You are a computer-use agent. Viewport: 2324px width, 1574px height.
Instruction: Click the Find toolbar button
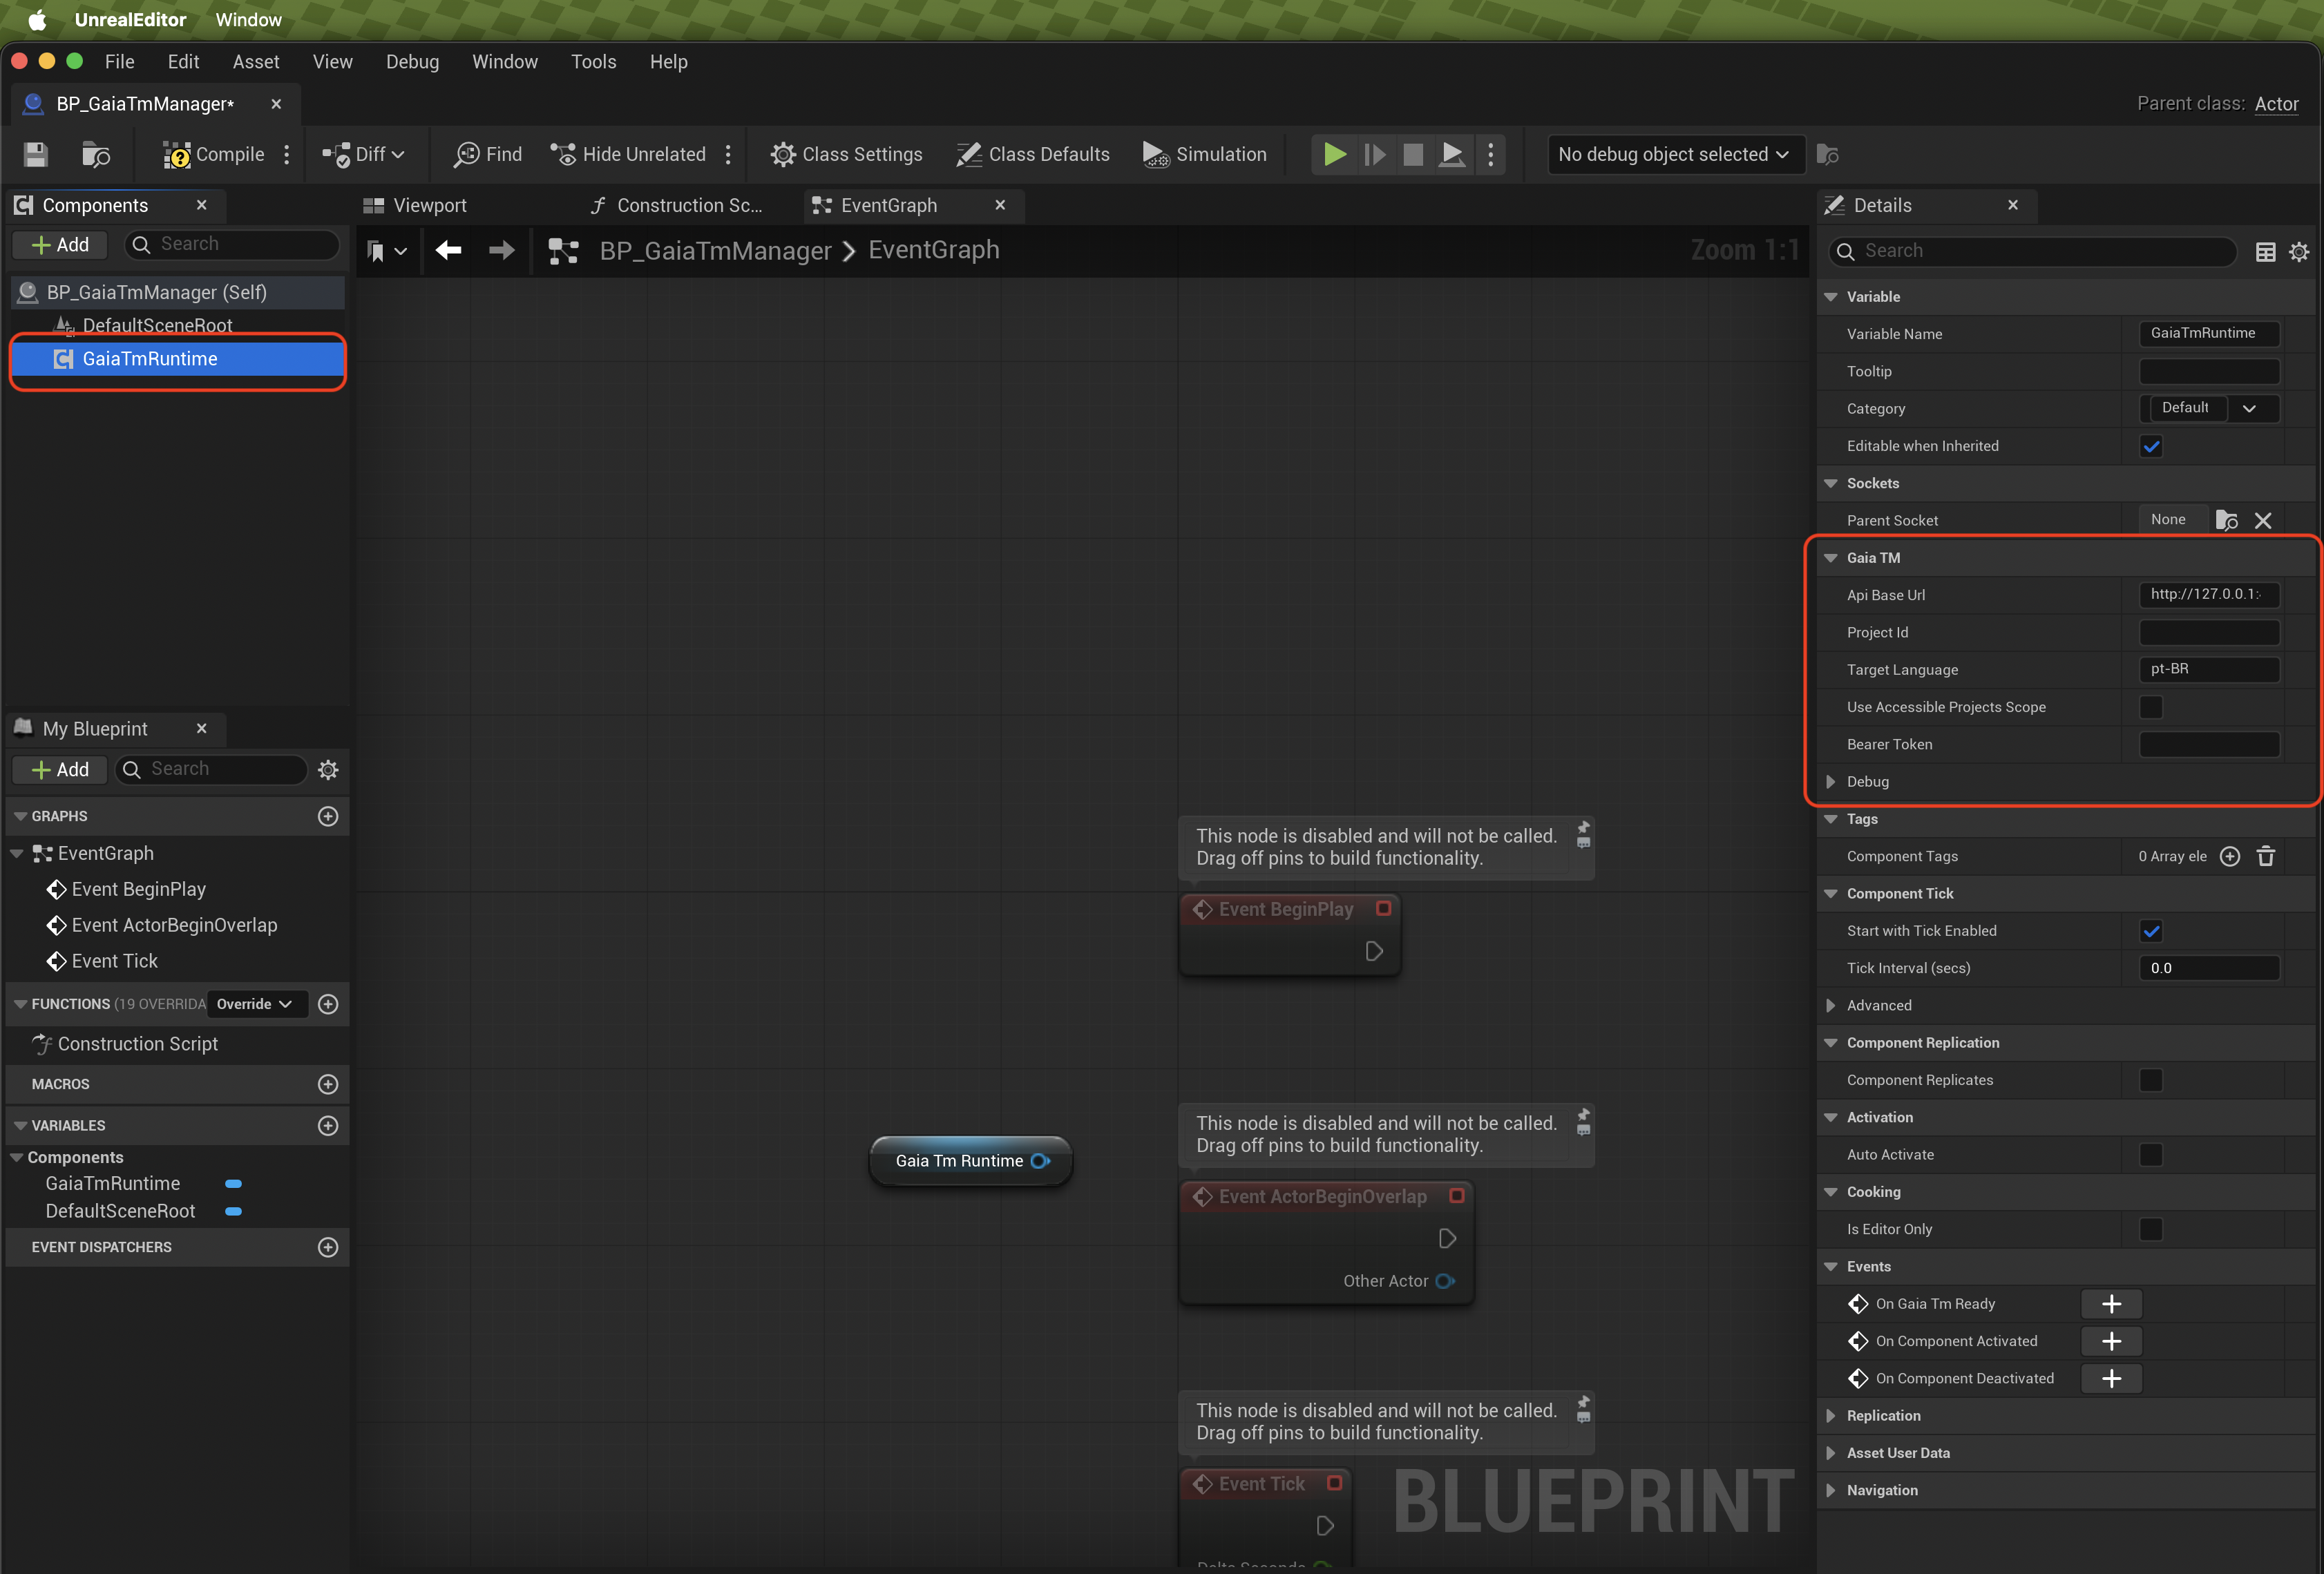coord(488,154)
